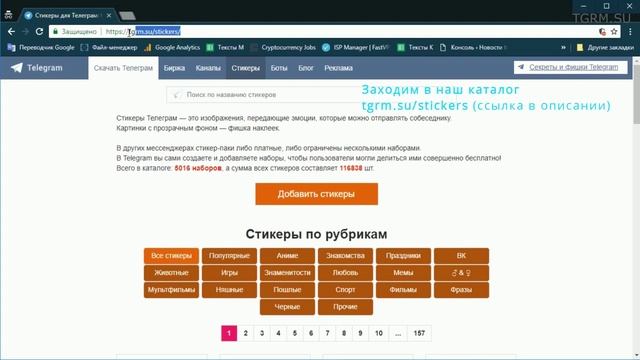Go to pagination page 10
The height and width of the screenshot is (360, 640).
pyautogui.click(x=379, y=333)
